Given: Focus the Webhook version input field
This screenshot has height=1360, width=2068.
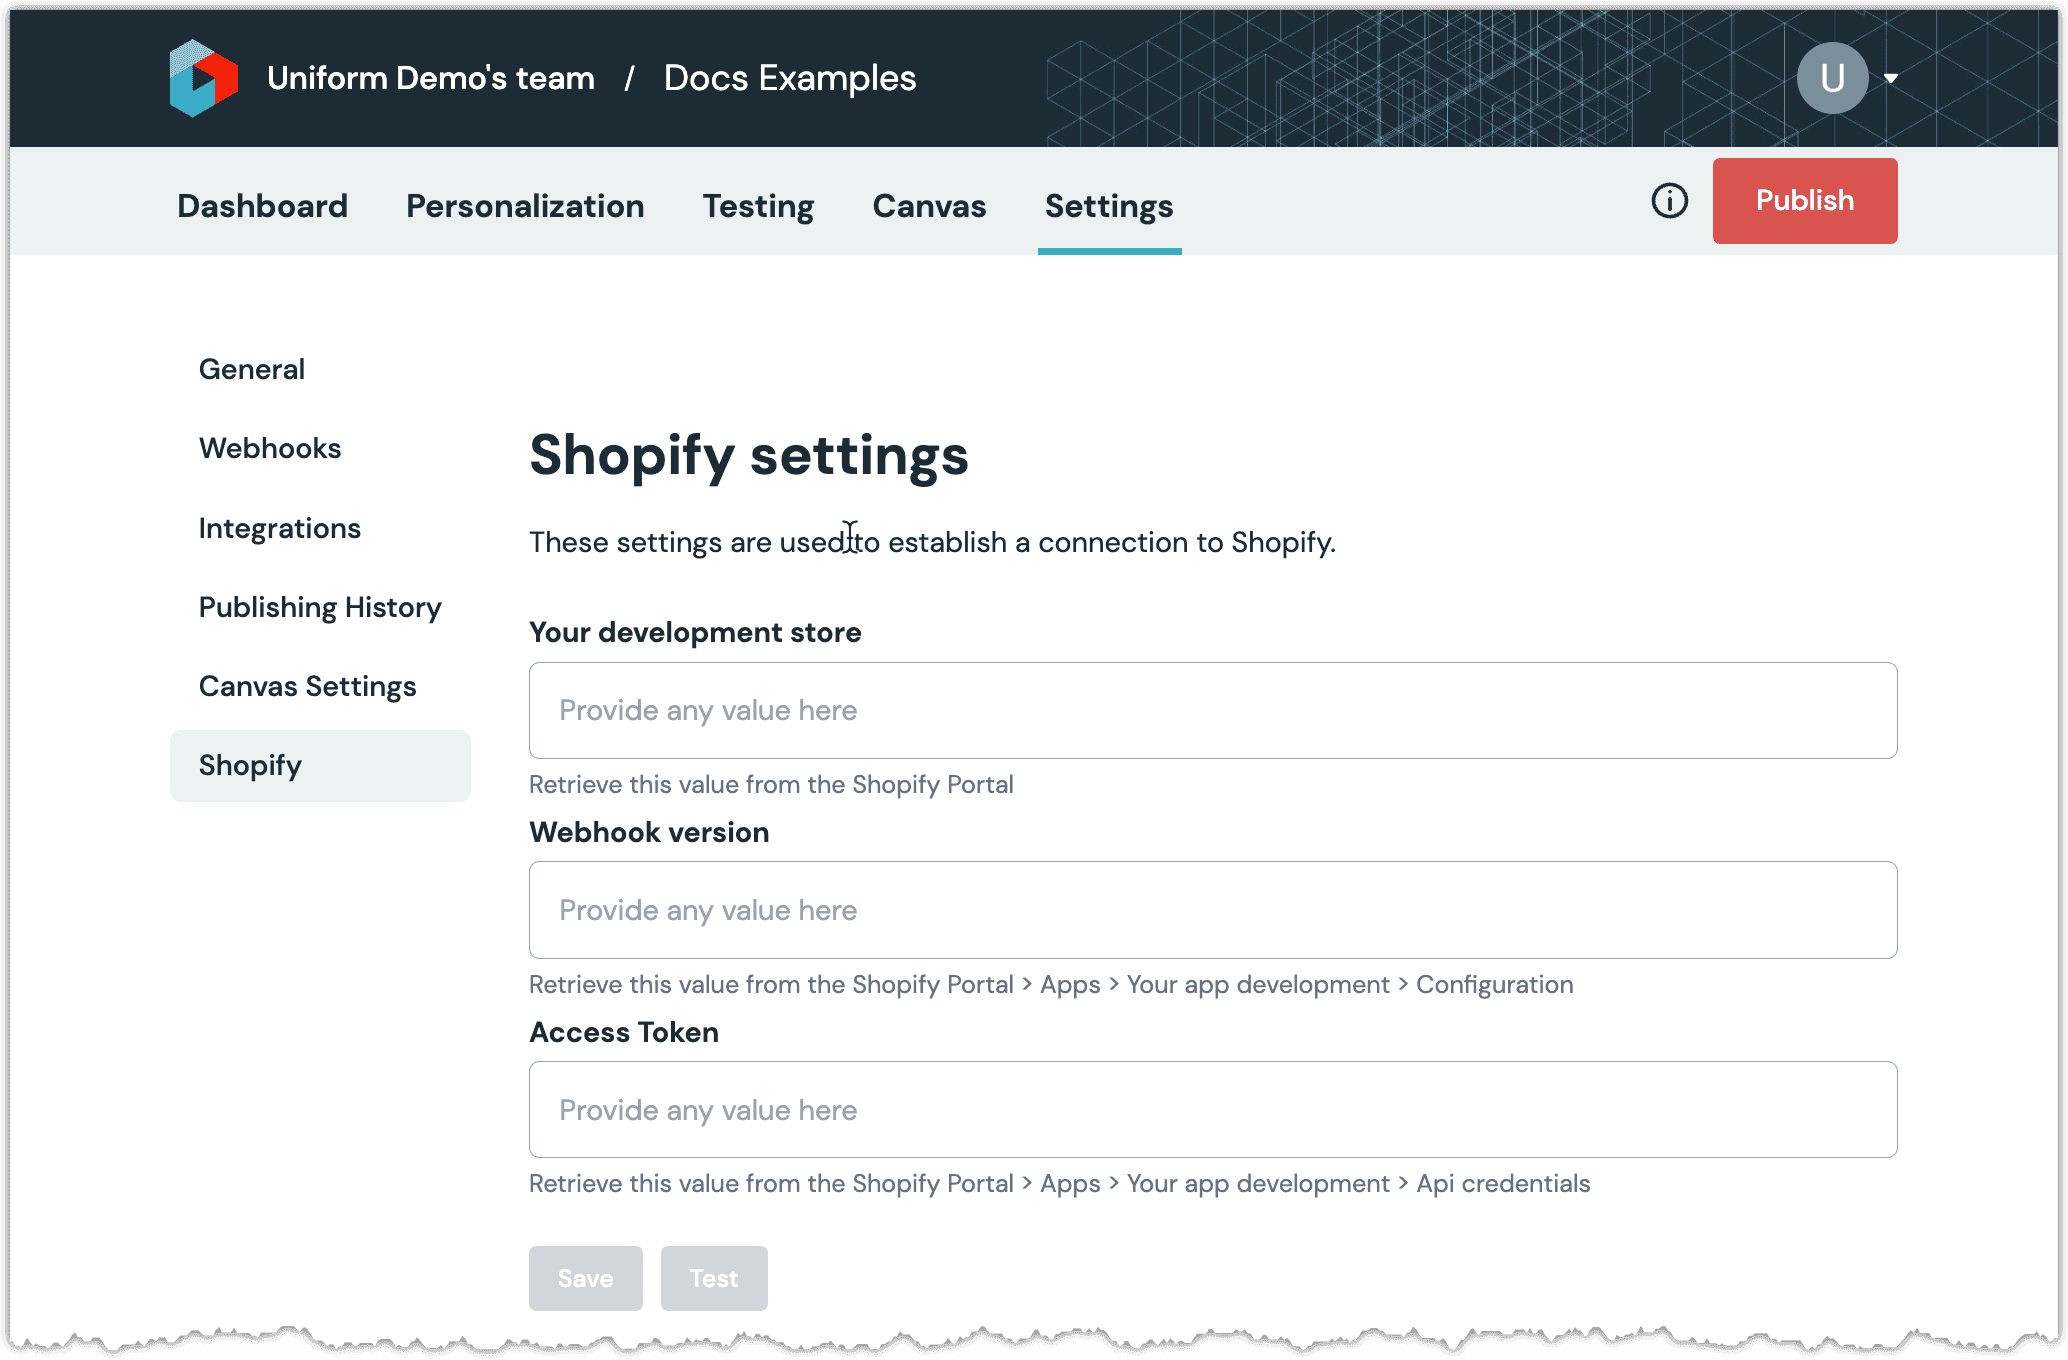Looking at the screenshot, I should coord(1213,910).
